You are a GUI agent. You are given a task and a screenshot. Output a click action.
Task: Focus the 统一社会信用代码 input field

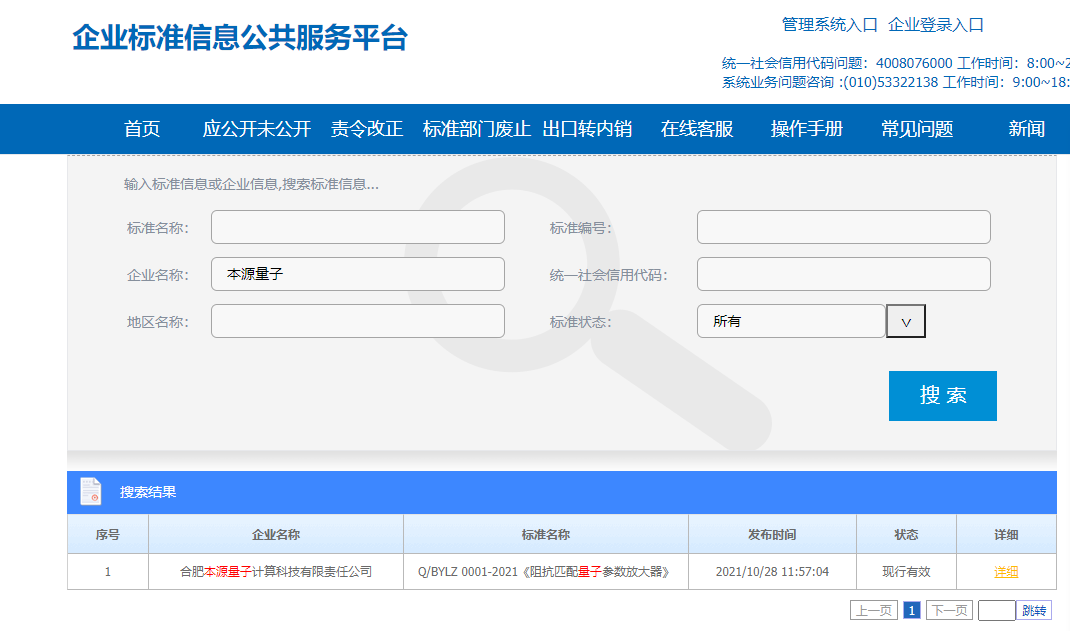(843, 274)
